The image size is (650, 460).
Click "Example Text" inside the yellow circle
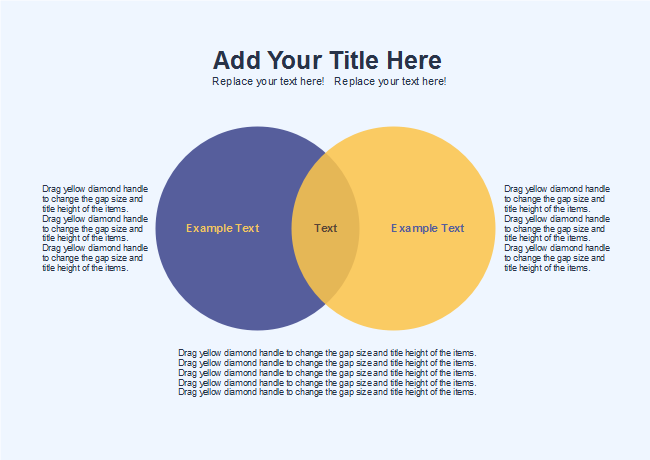(427, 228)
